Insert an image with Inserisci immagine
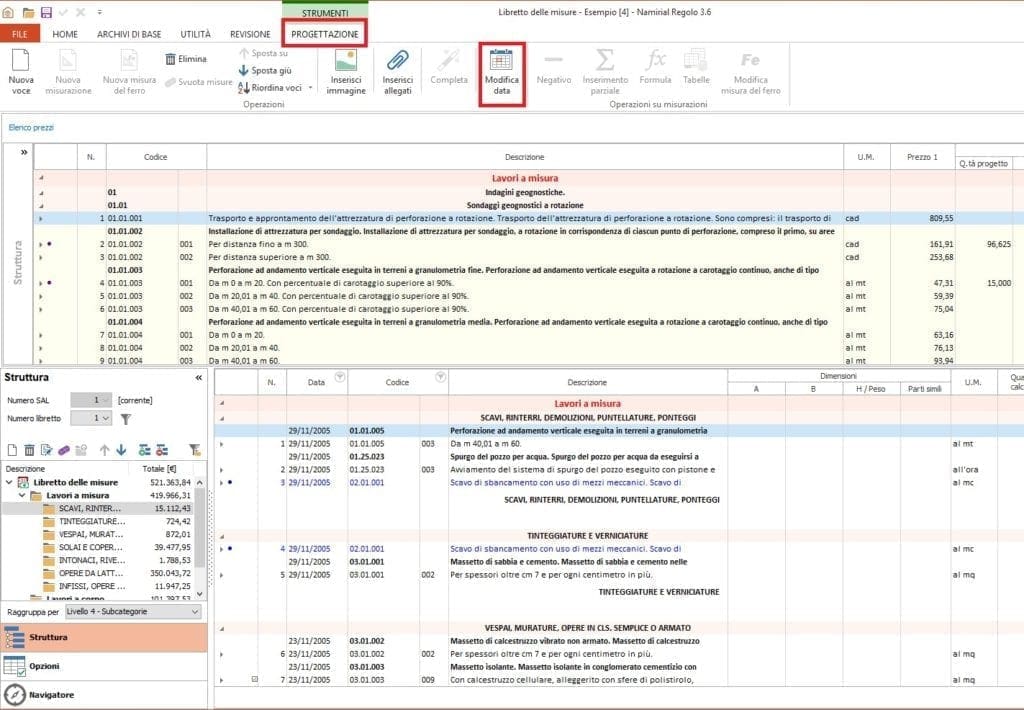The width and height of the screenshot is (1024, 710). click(345, 73)
